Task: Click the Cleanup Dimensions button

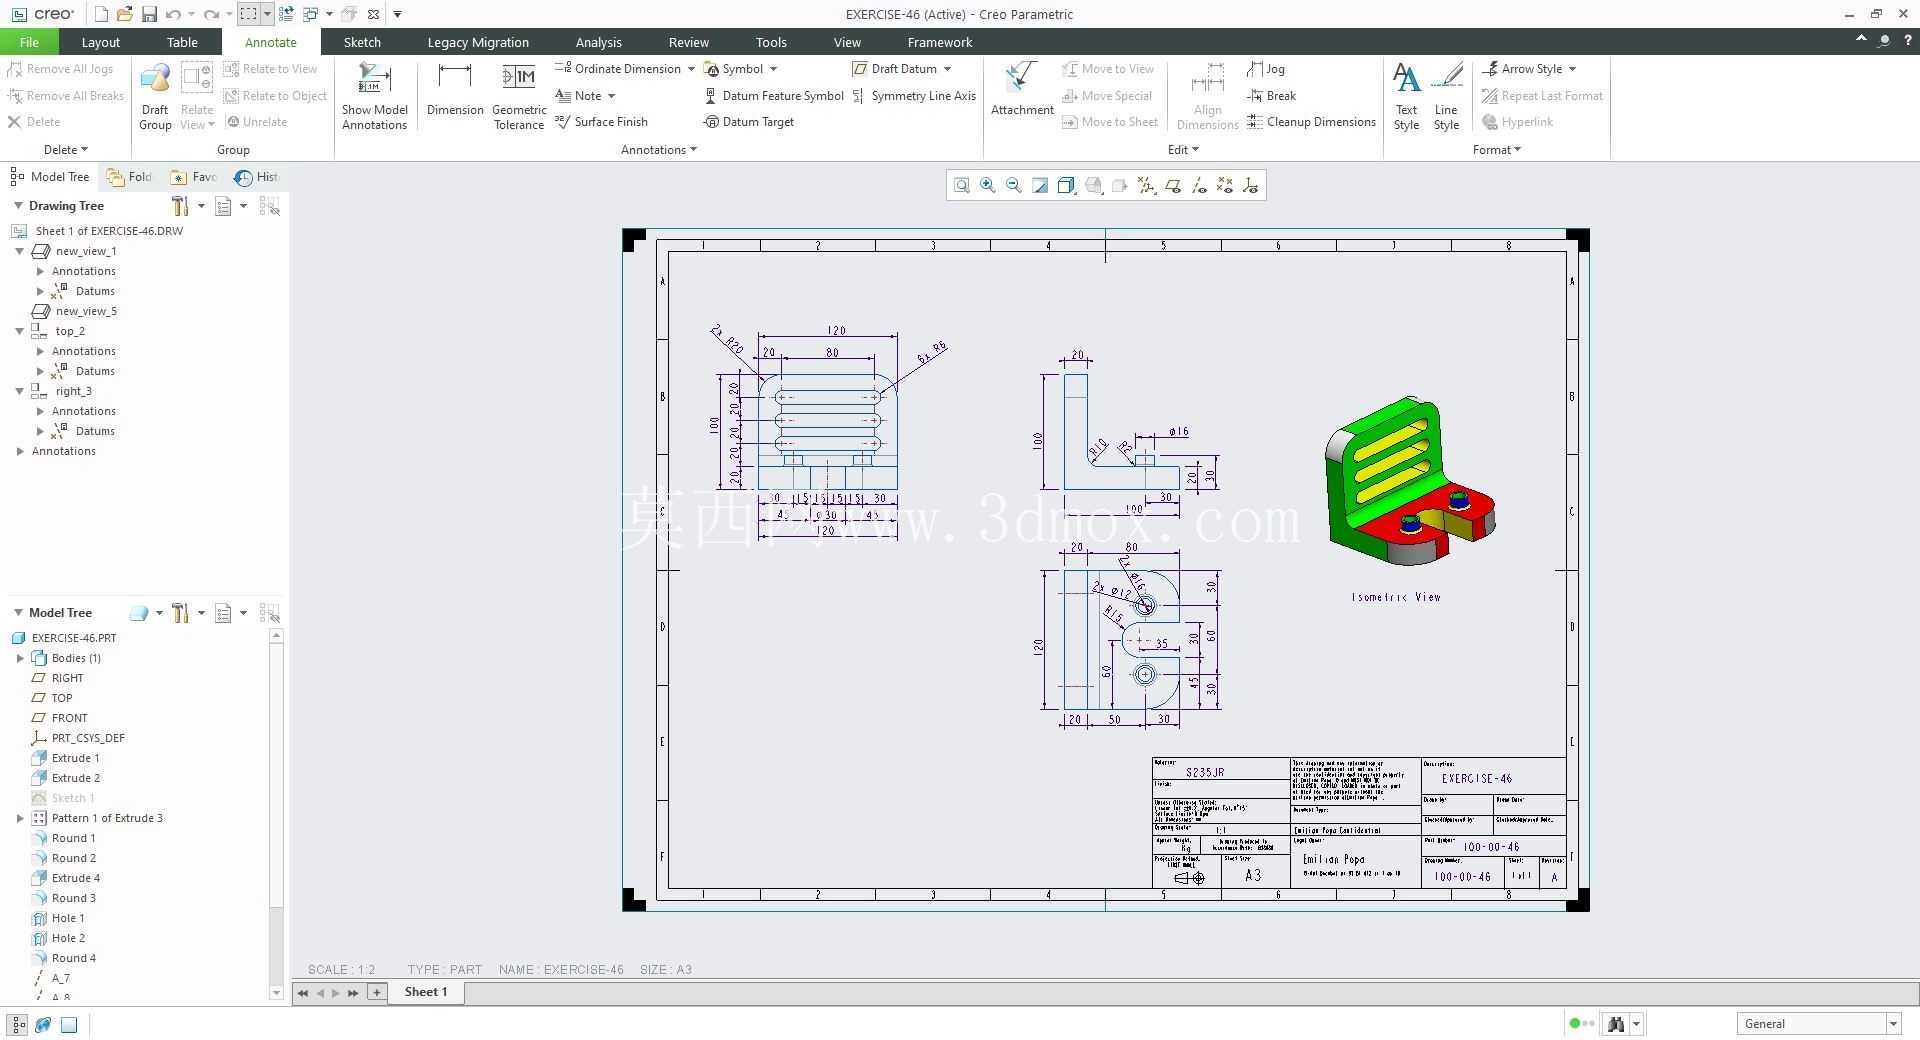Action: pyautogui.click(x=1311, y=122)
